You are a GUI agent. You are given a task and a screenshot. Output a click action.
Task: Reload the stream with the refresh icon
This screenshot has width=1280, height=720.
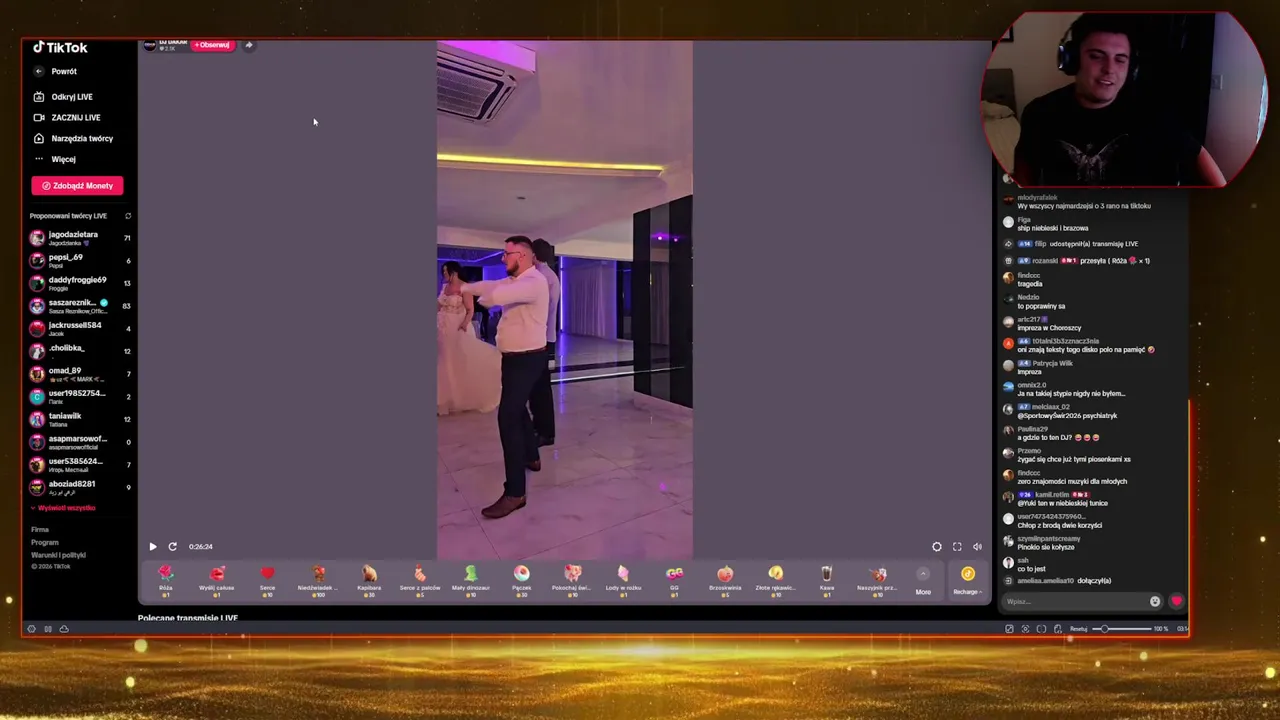(172, 547)
